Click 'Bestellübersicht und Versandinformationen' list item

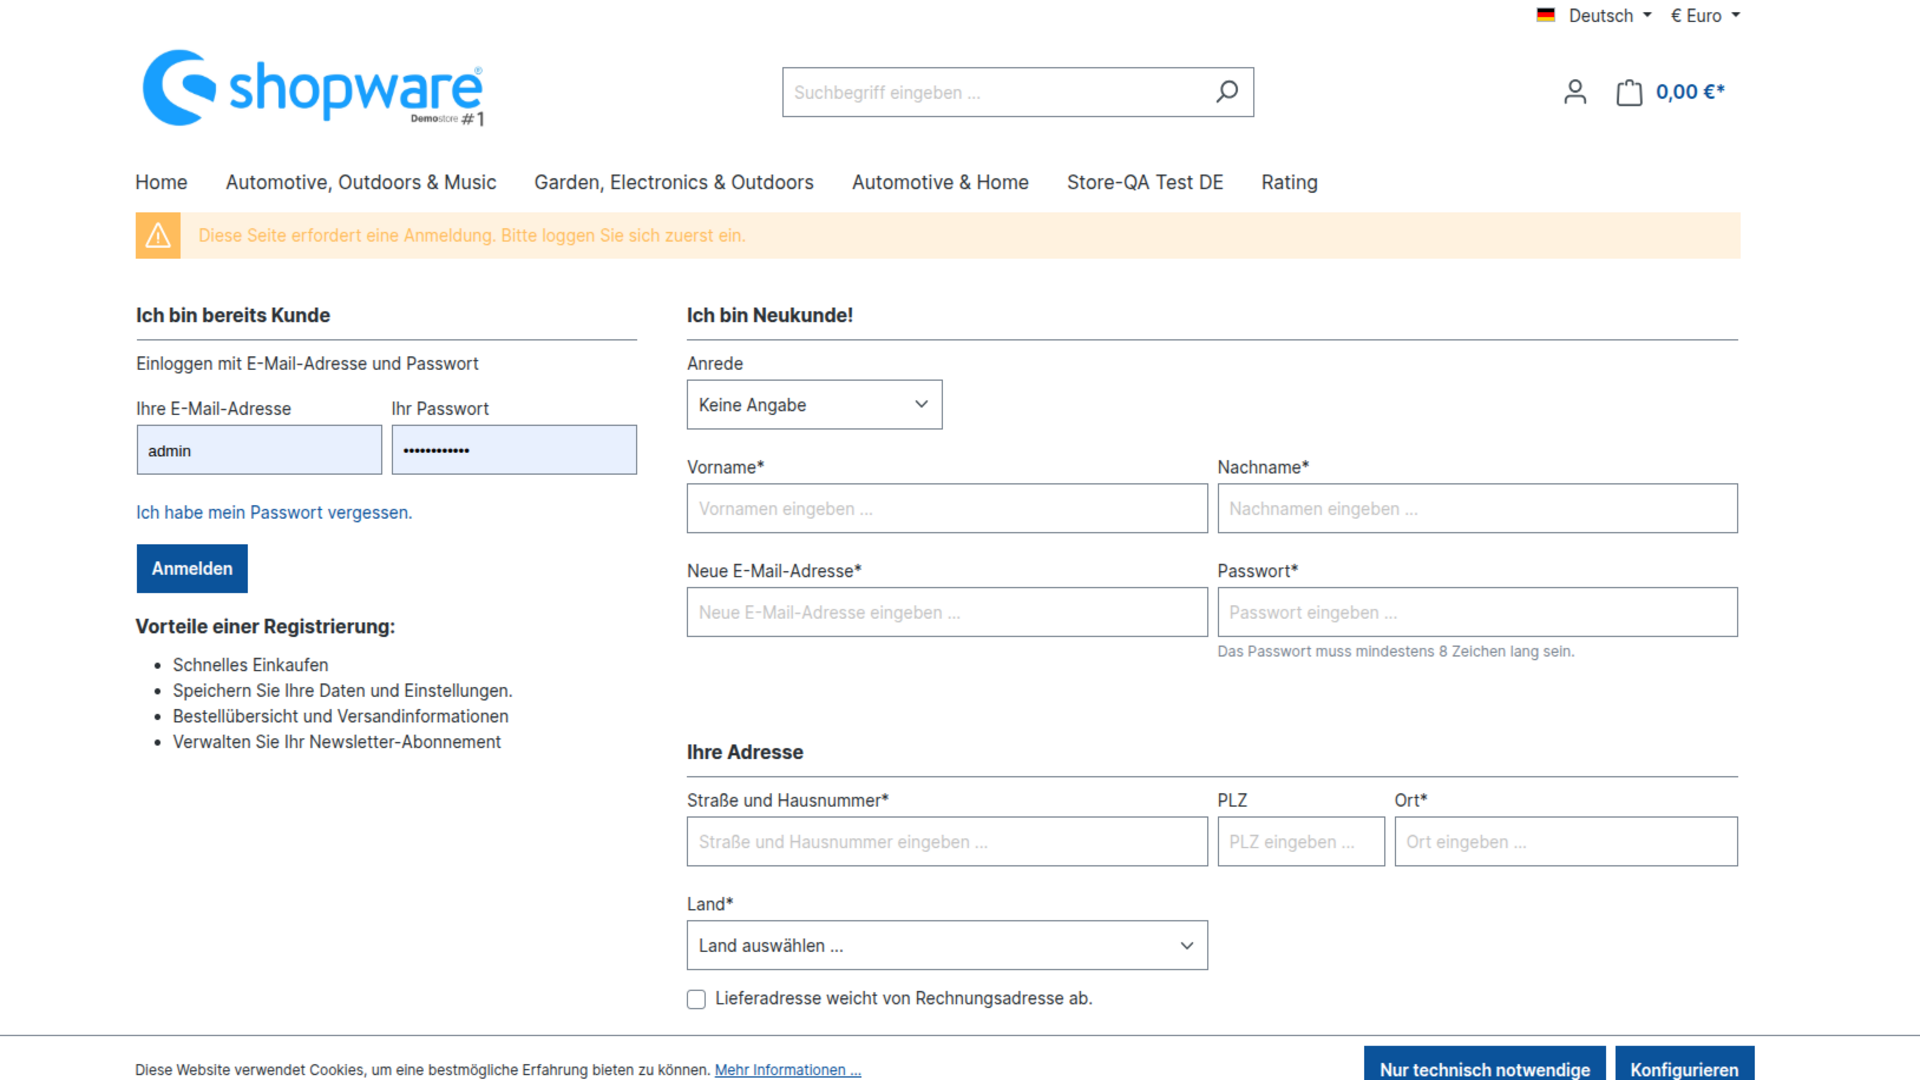[340, 716]
